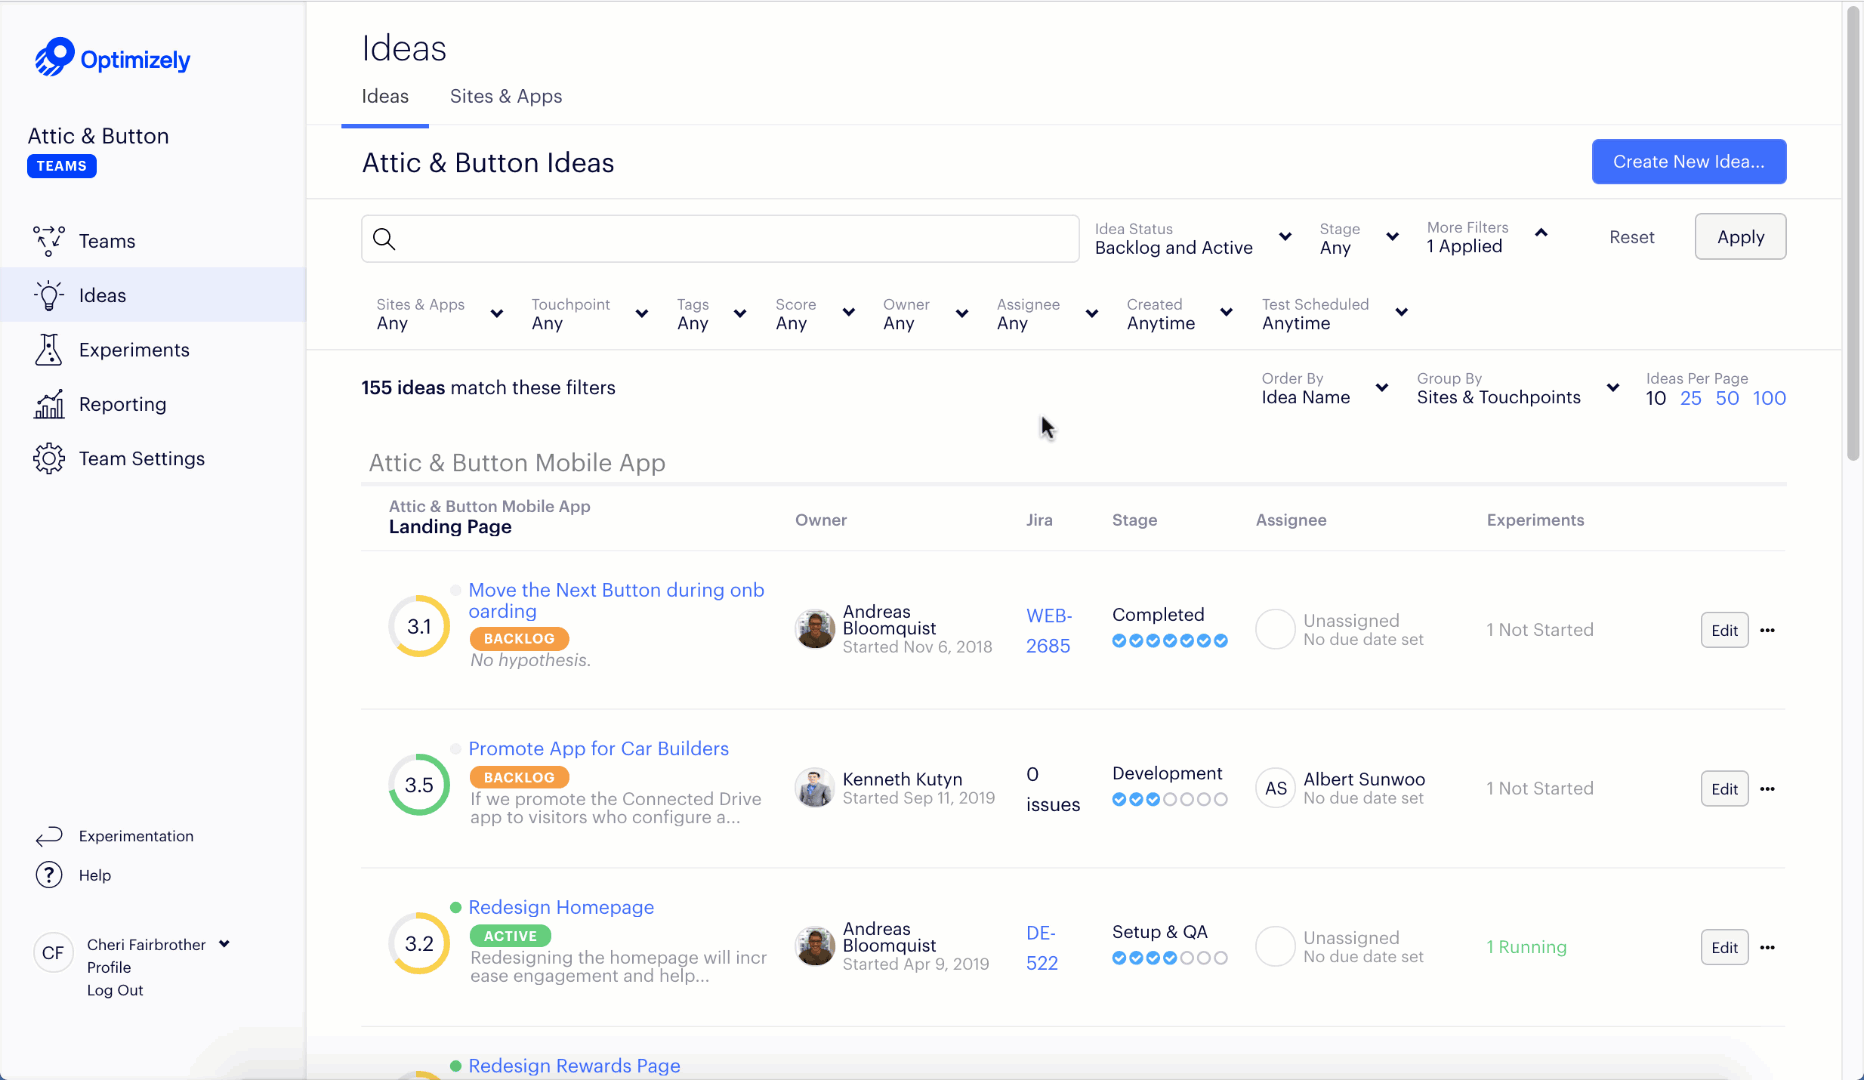This screenshot has height=1080, width=1864.
Task: Show 25 ideas per page
Action: (x=1691, y=398)
